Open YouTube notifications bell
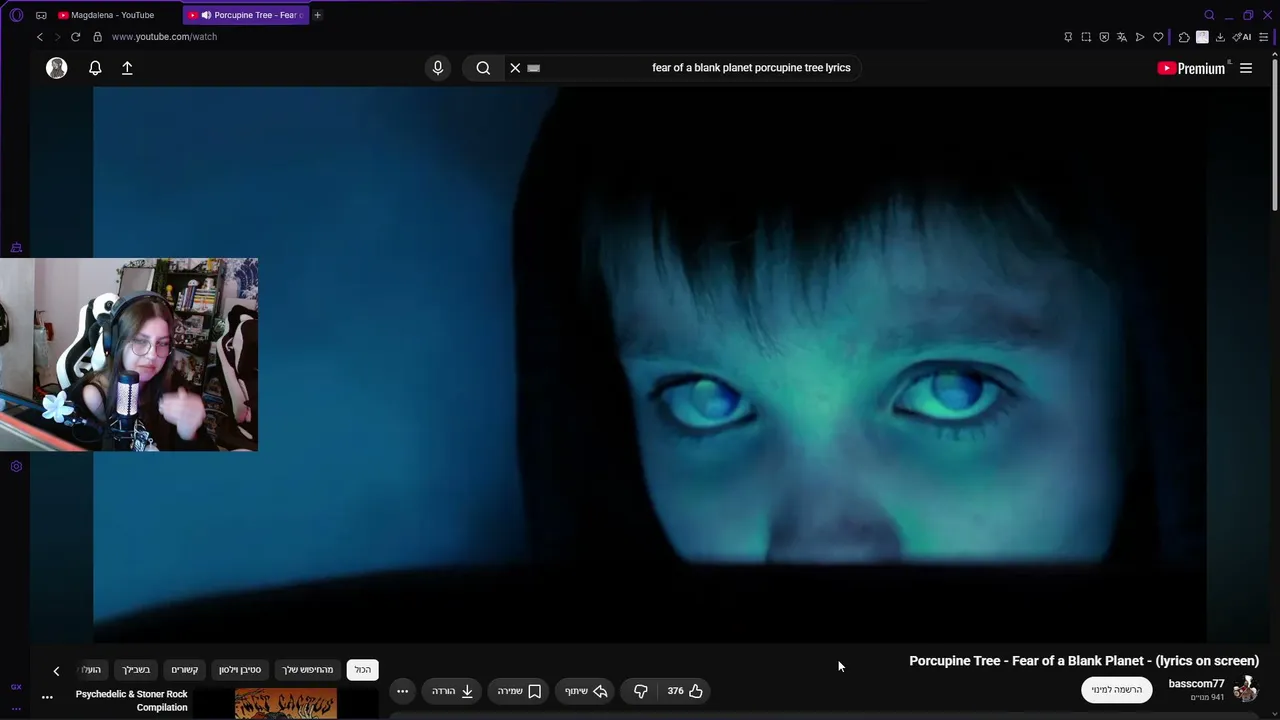The width and height of the screenshot is (1280, 720). click(95, 68)
